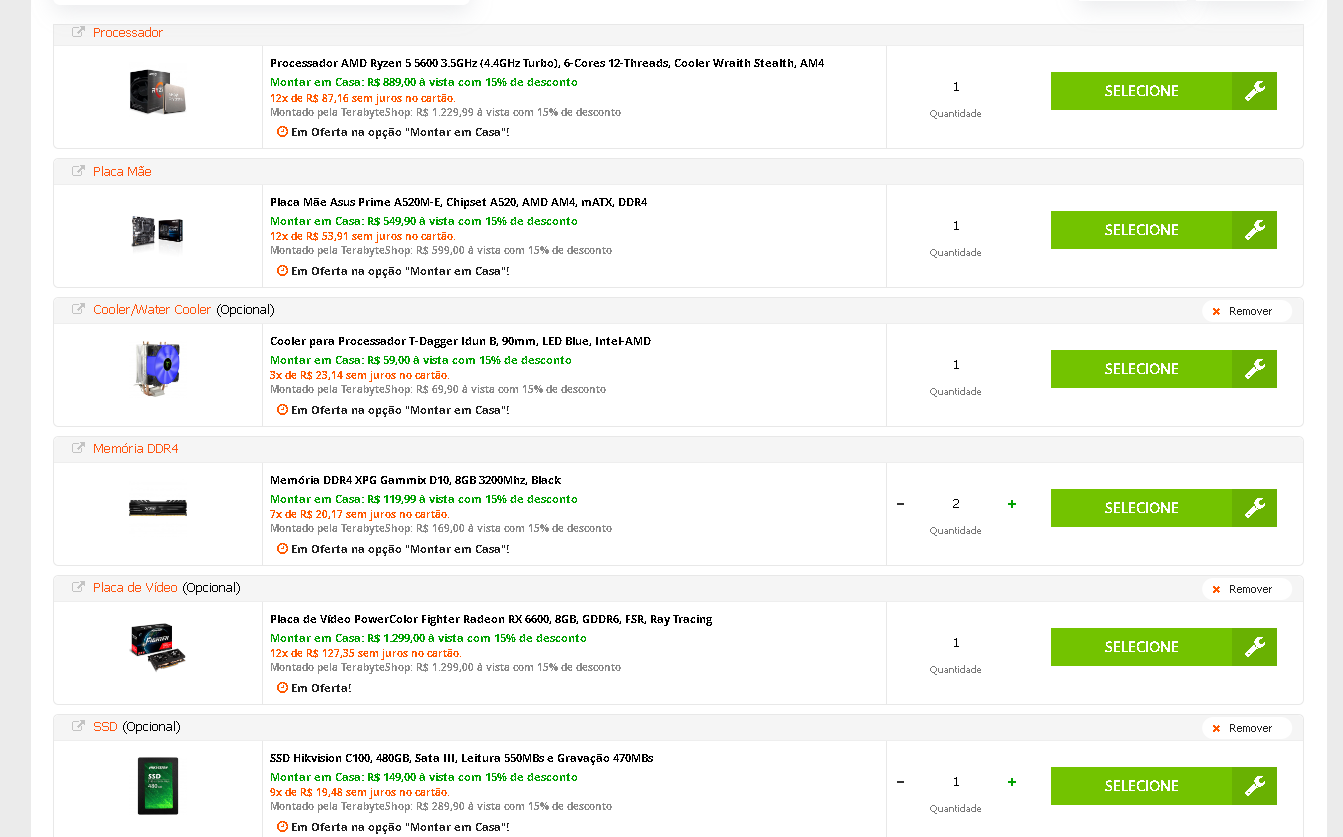Open the Ryzen 5 5600 processor product title
The width and height of the screenshot is (1343, 837).
(x=547, y=63)
